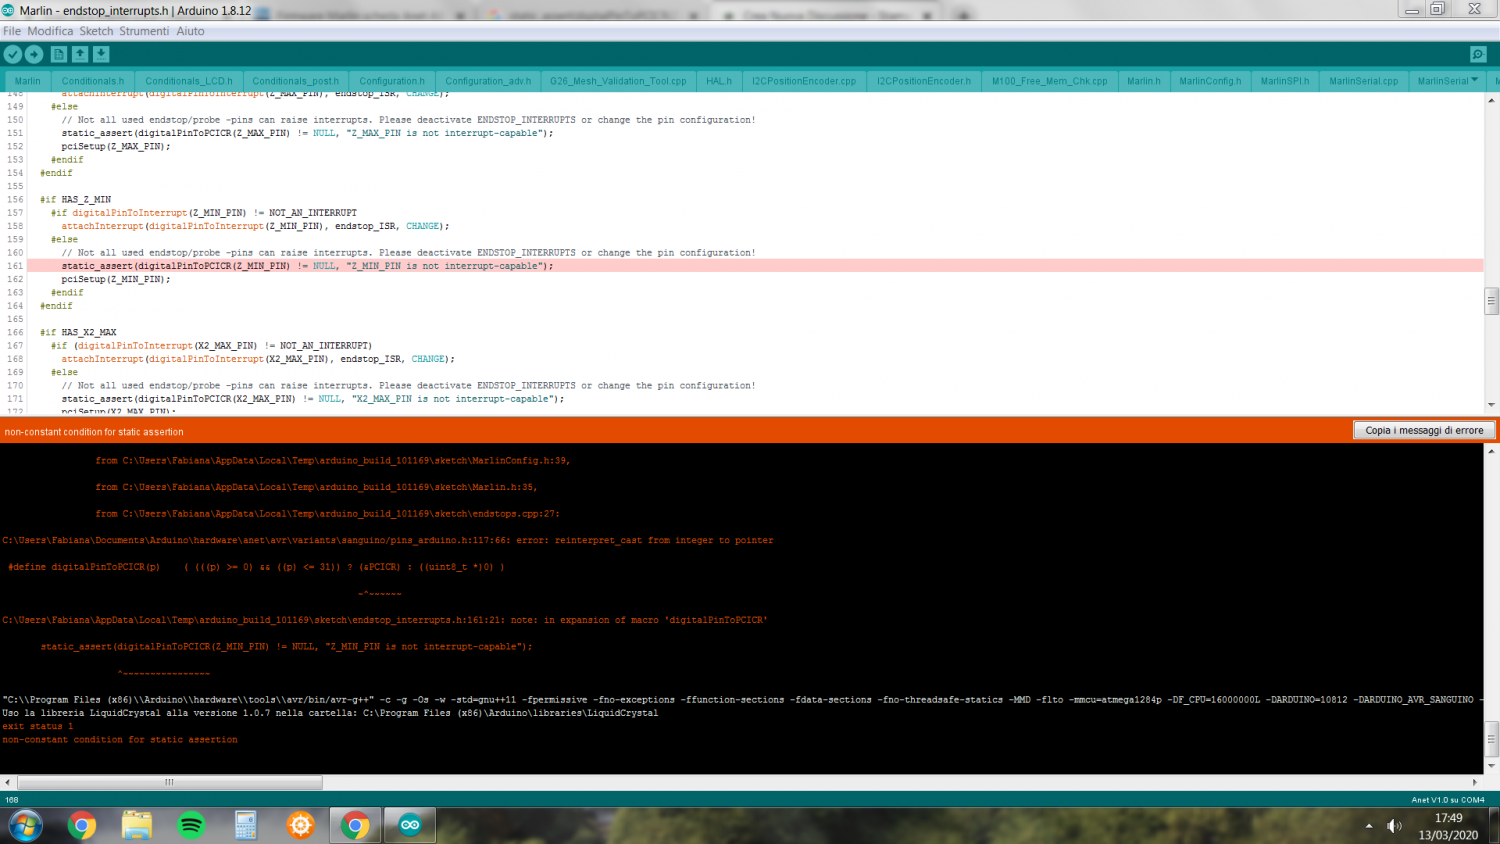Click the console scrollbar down arrow

point(1491,766)
